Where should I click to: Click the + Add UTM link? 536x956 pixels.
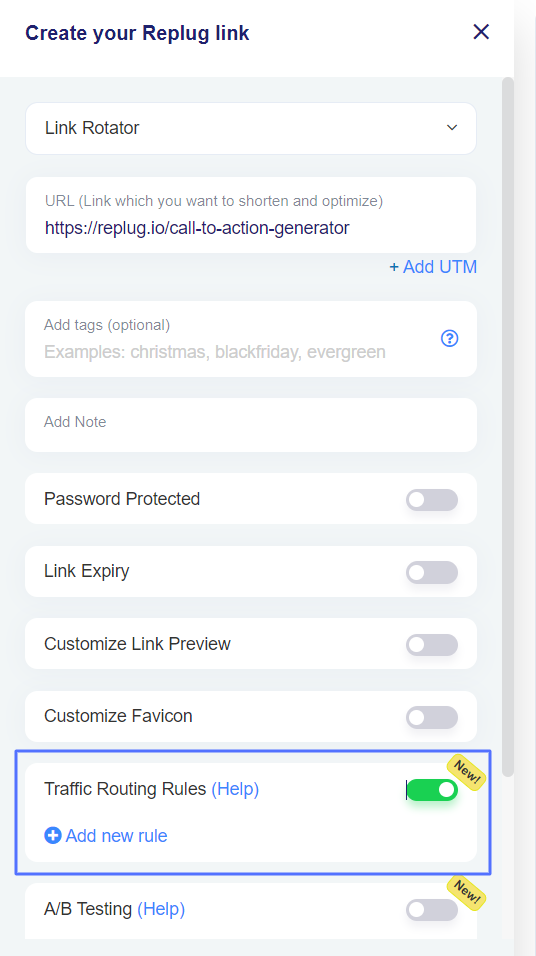433,267
